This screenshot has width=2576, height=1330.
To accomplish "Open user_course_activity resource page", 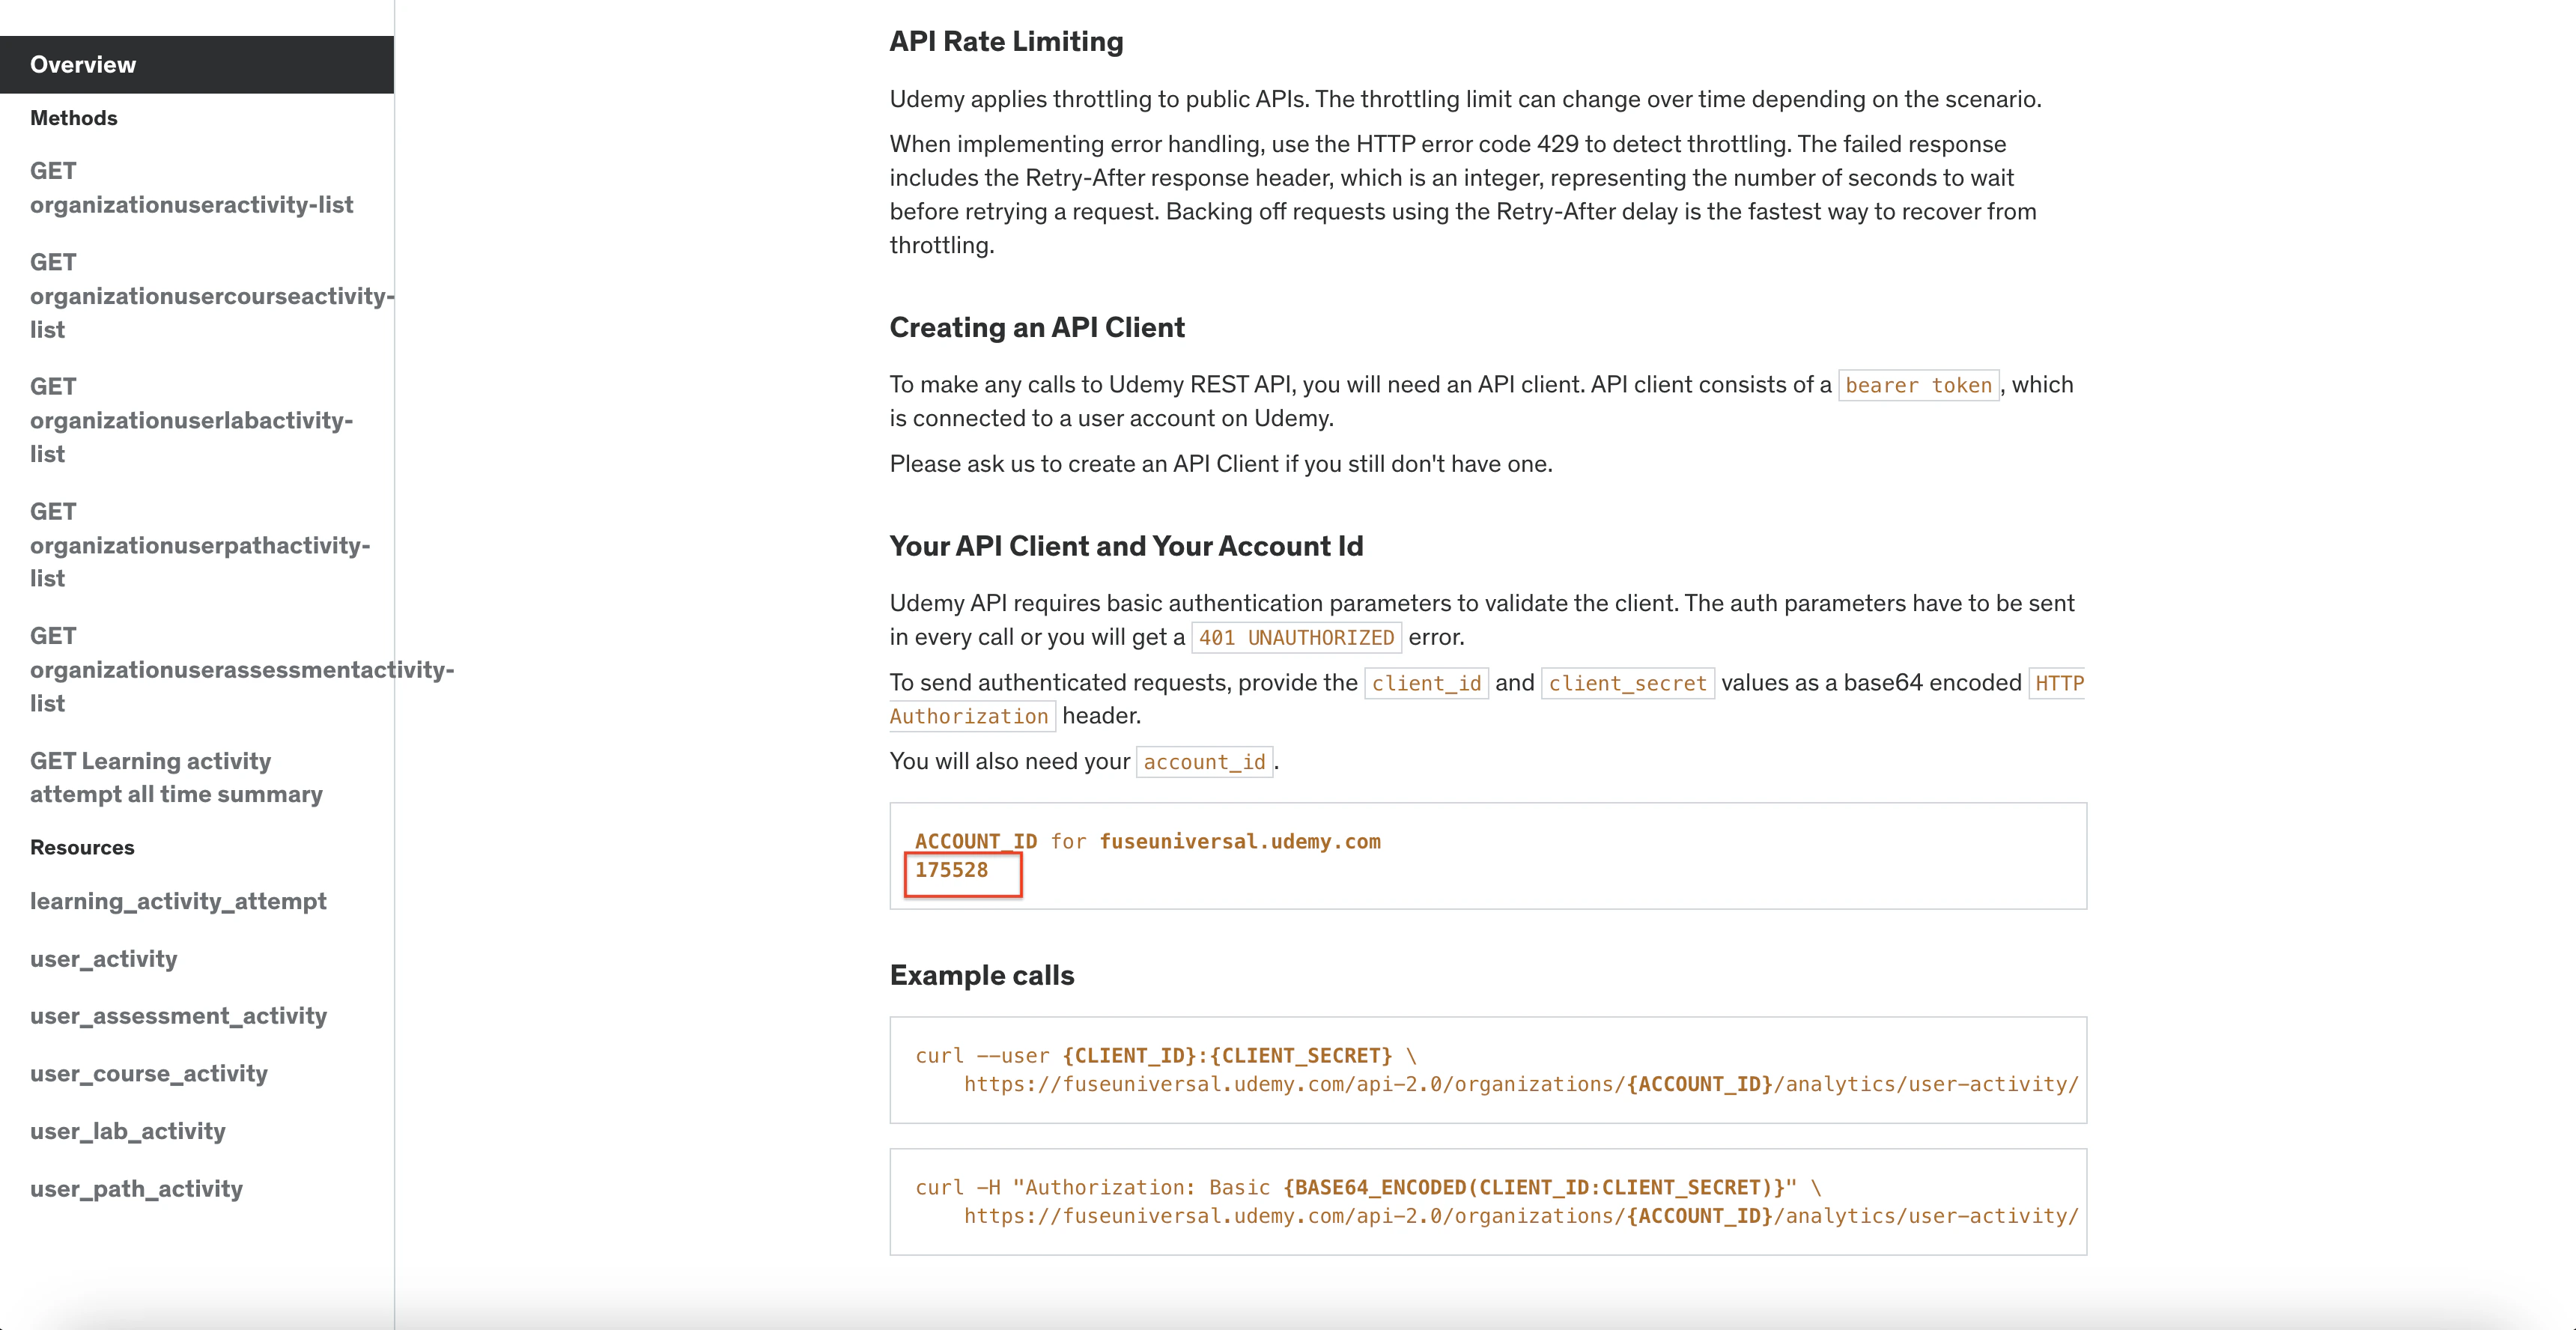I will tap(149, 1074).
